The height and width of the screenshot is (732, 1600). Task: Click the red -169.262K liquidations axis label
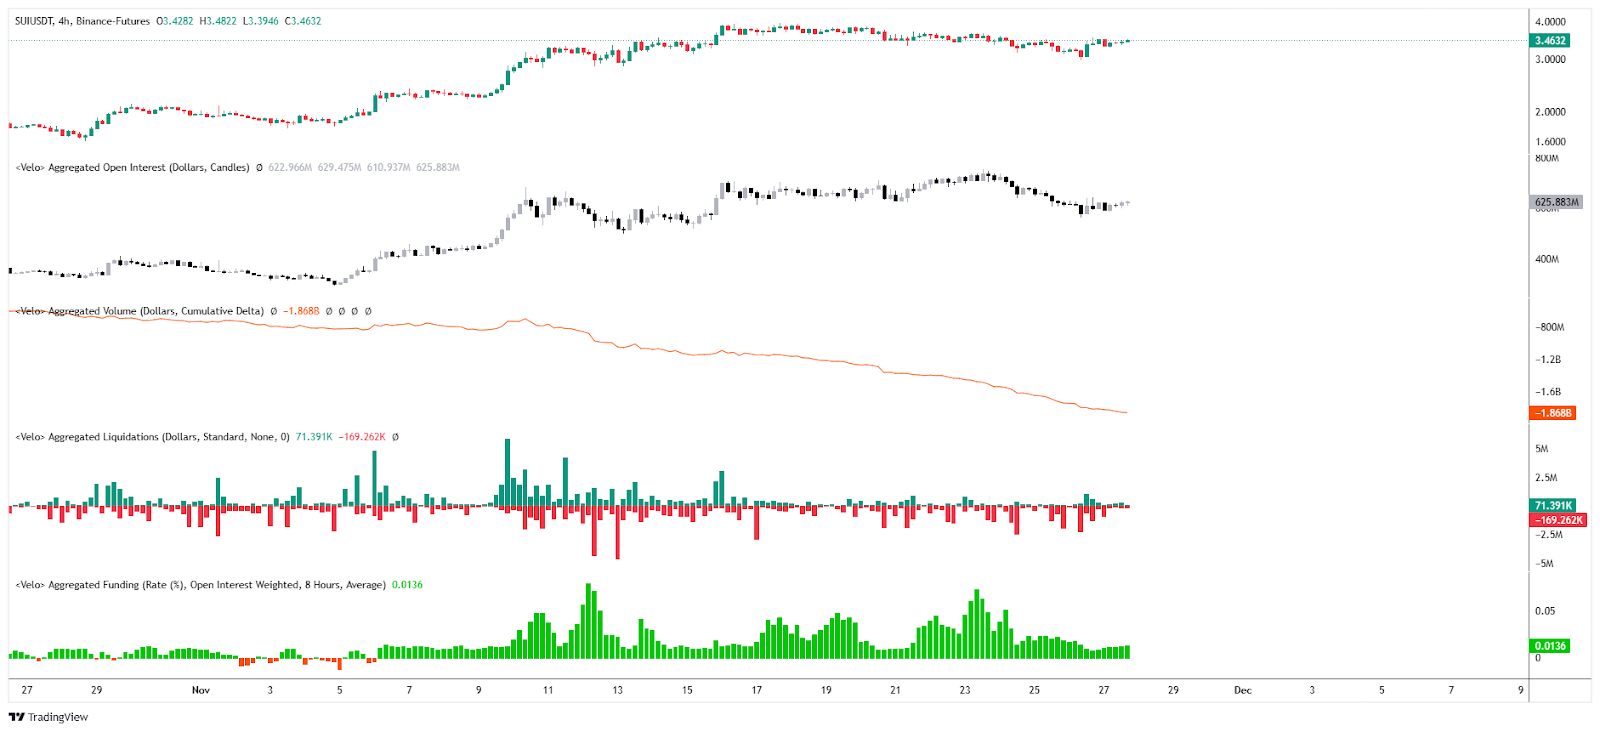click(1558, 520)
